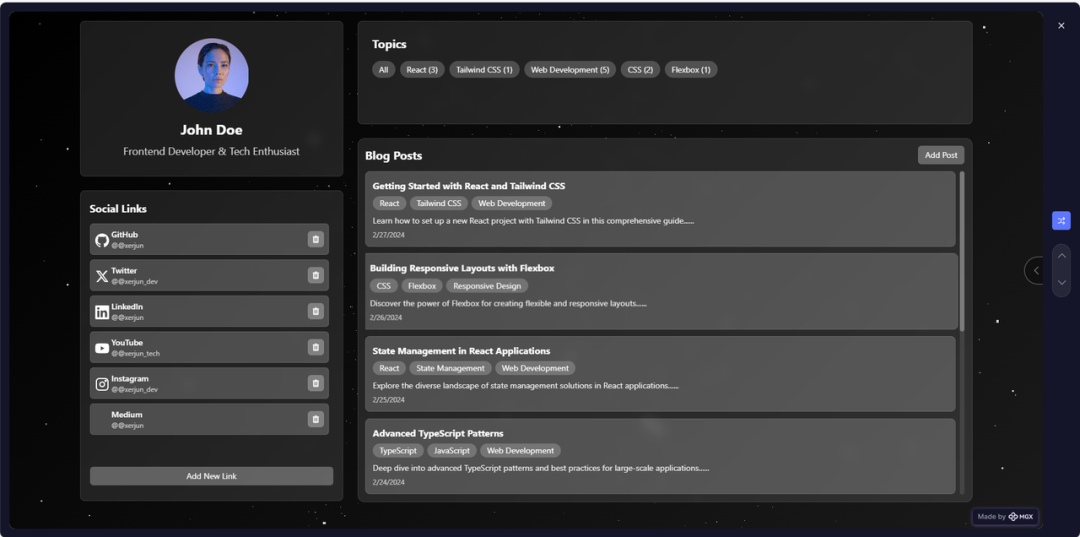Filter posts by React (3) topic
The height and width of the screenshot is (537, 1080).
[x=422, y=70]
